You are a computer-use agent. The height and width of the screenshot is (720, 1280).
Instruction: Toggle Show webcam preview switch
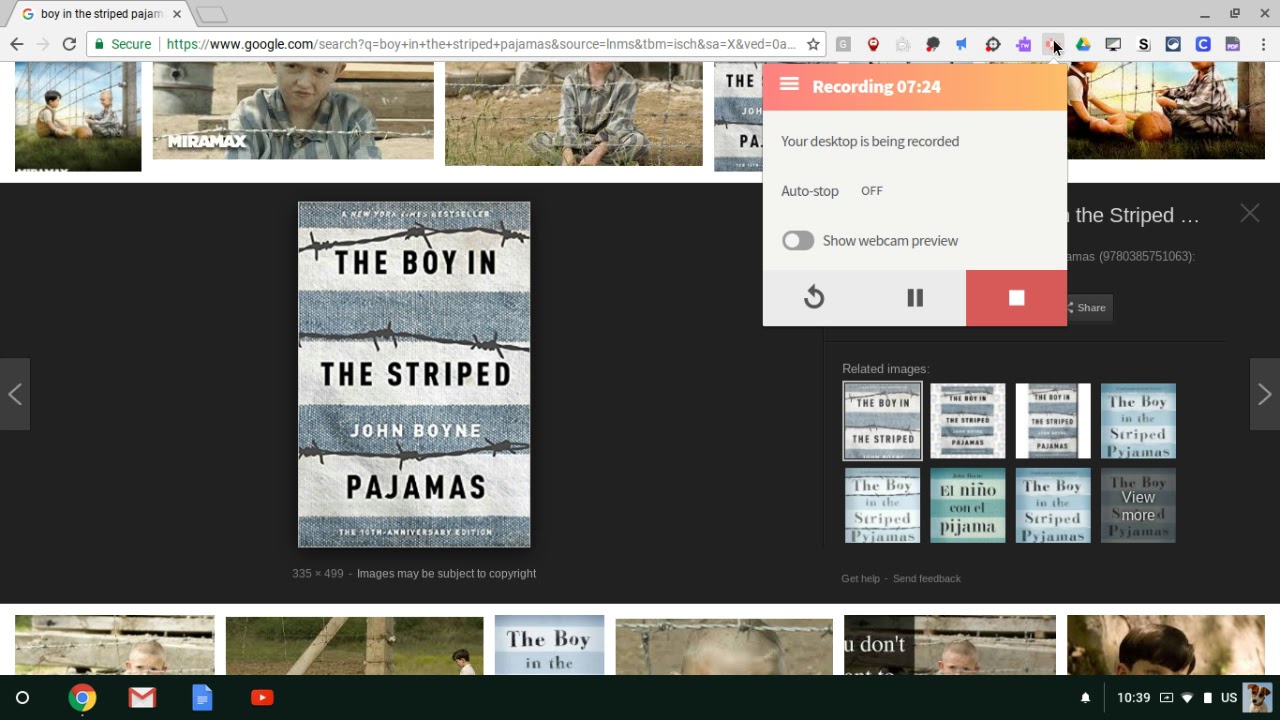coord(798,241)
